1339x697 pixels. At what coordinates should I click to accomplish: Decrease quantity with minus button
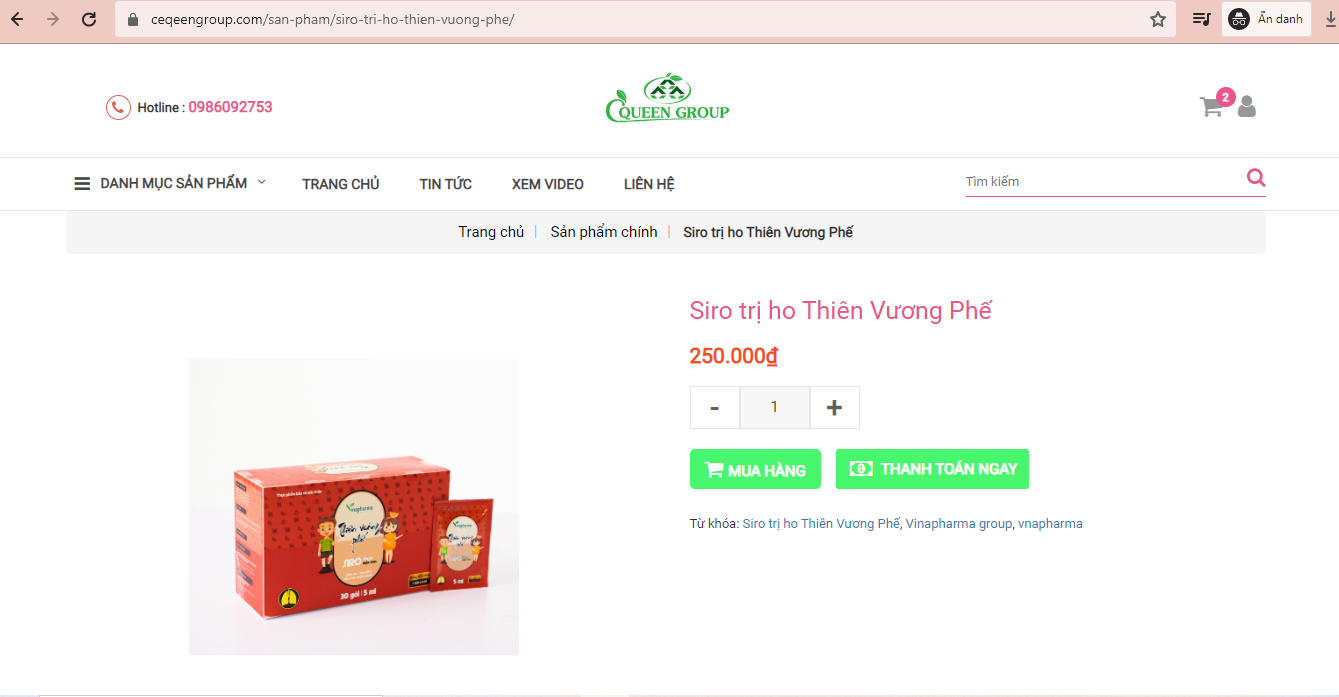point(715,408)
